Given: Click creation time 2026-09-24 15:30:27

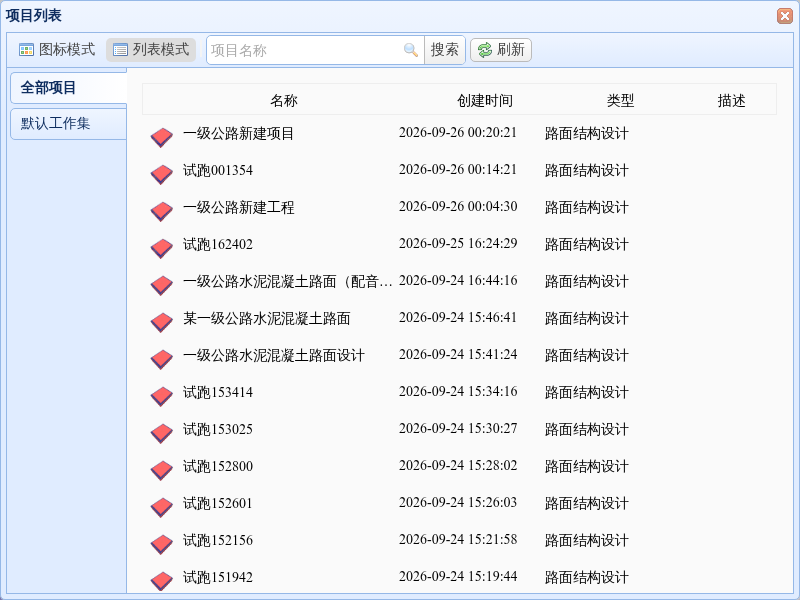Looking at the screenshot, I should click(x=458, y=429).
